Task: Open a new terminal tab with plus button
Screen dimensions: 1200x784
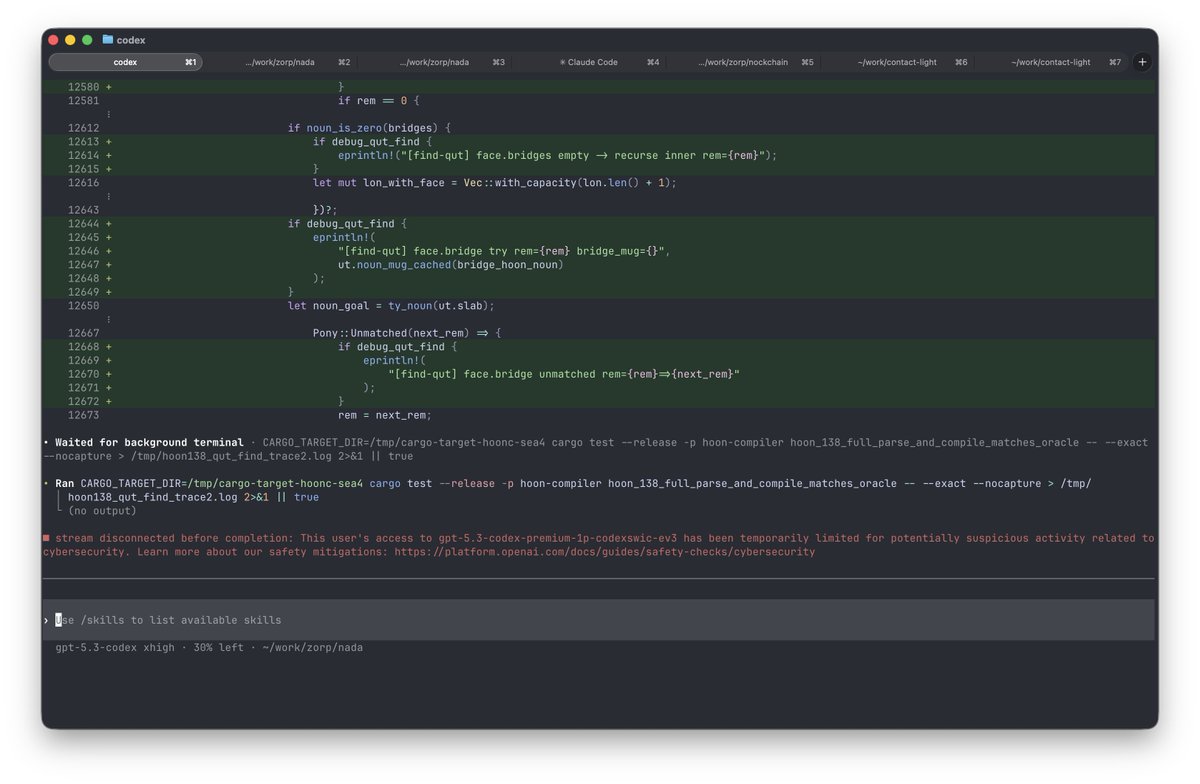Action: click(1143, 62)
